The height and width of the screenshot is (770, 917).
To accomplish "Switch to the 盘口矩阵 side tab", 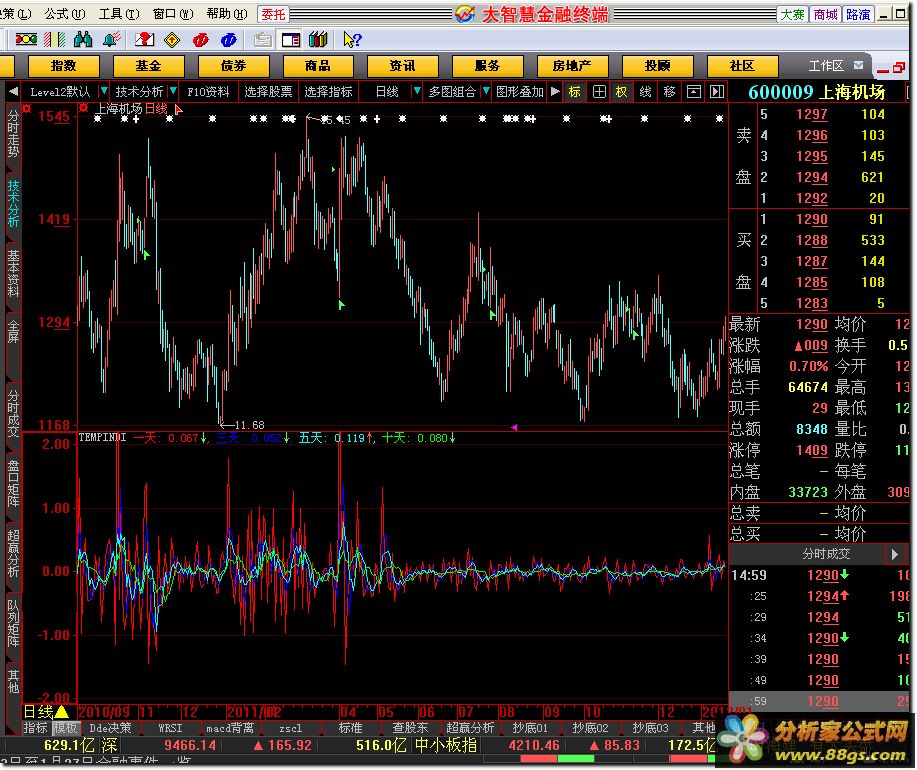I will [13, 482].
